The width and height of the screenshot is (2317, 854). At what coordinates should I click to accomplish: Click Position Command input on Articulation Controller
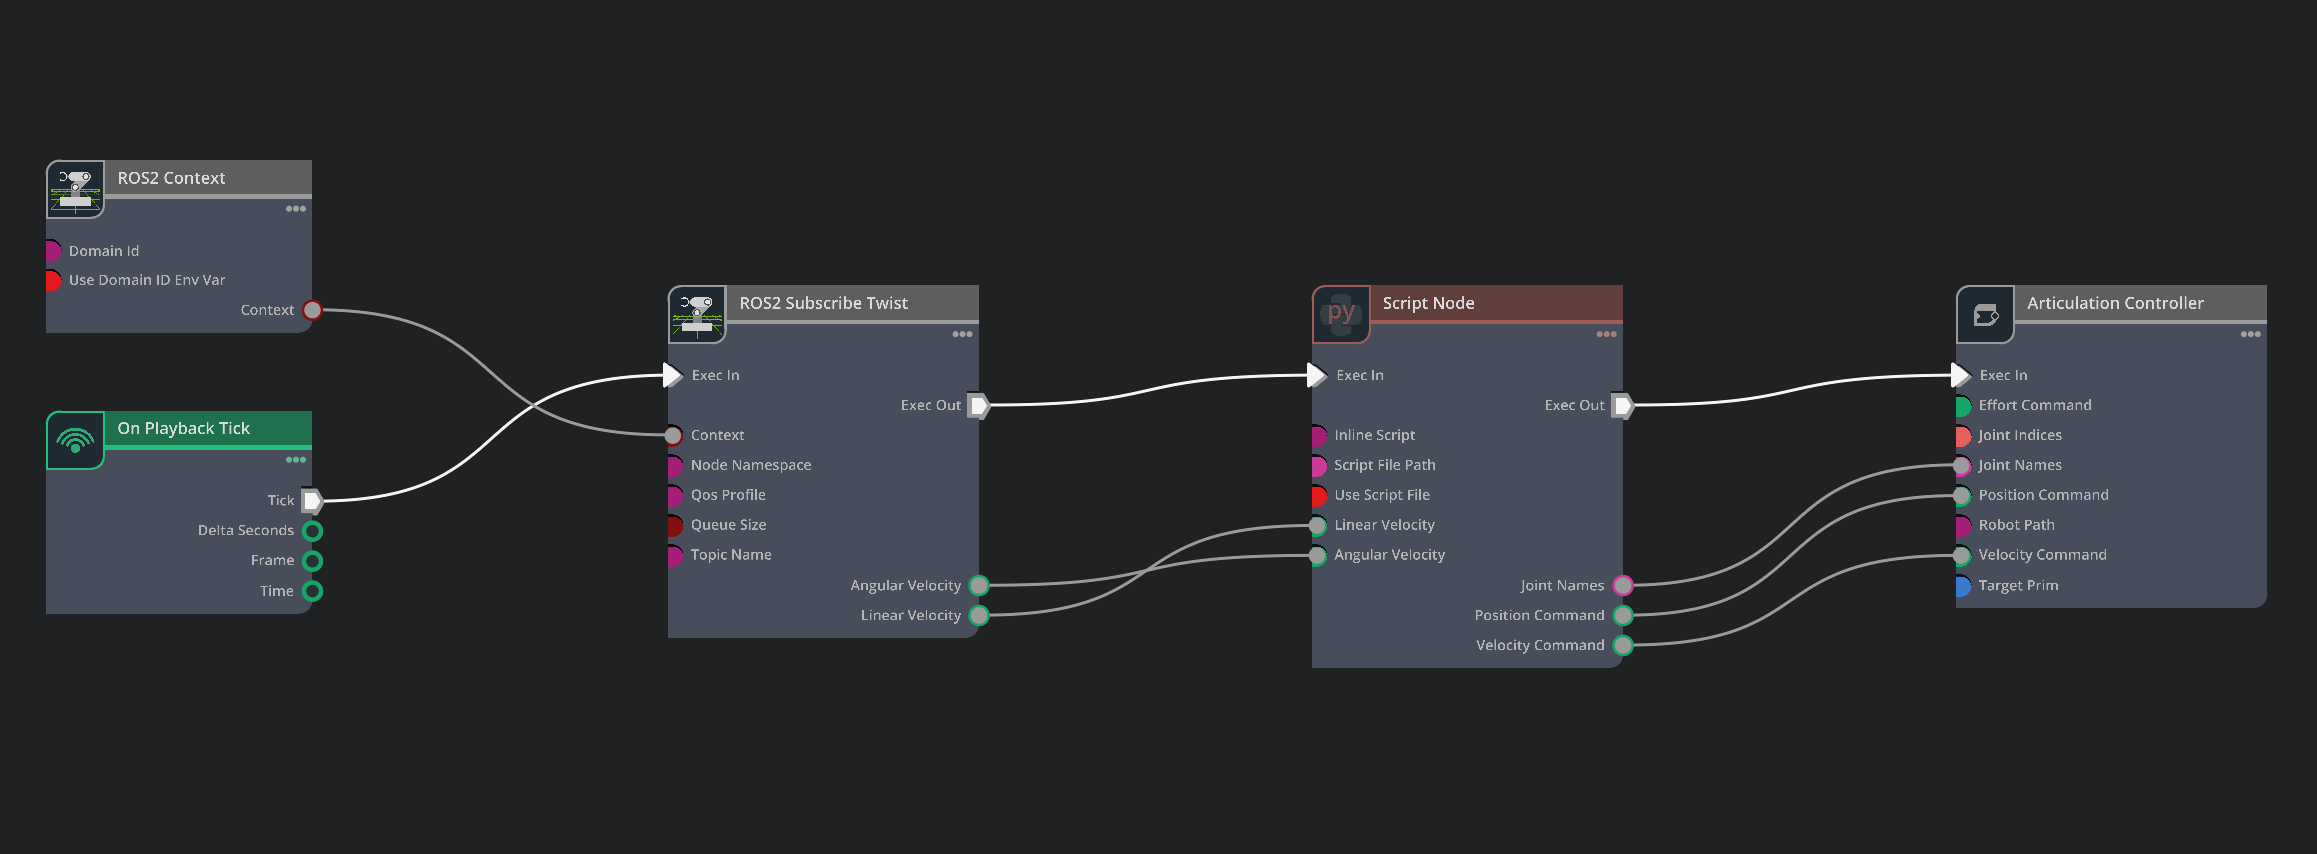1962,495
